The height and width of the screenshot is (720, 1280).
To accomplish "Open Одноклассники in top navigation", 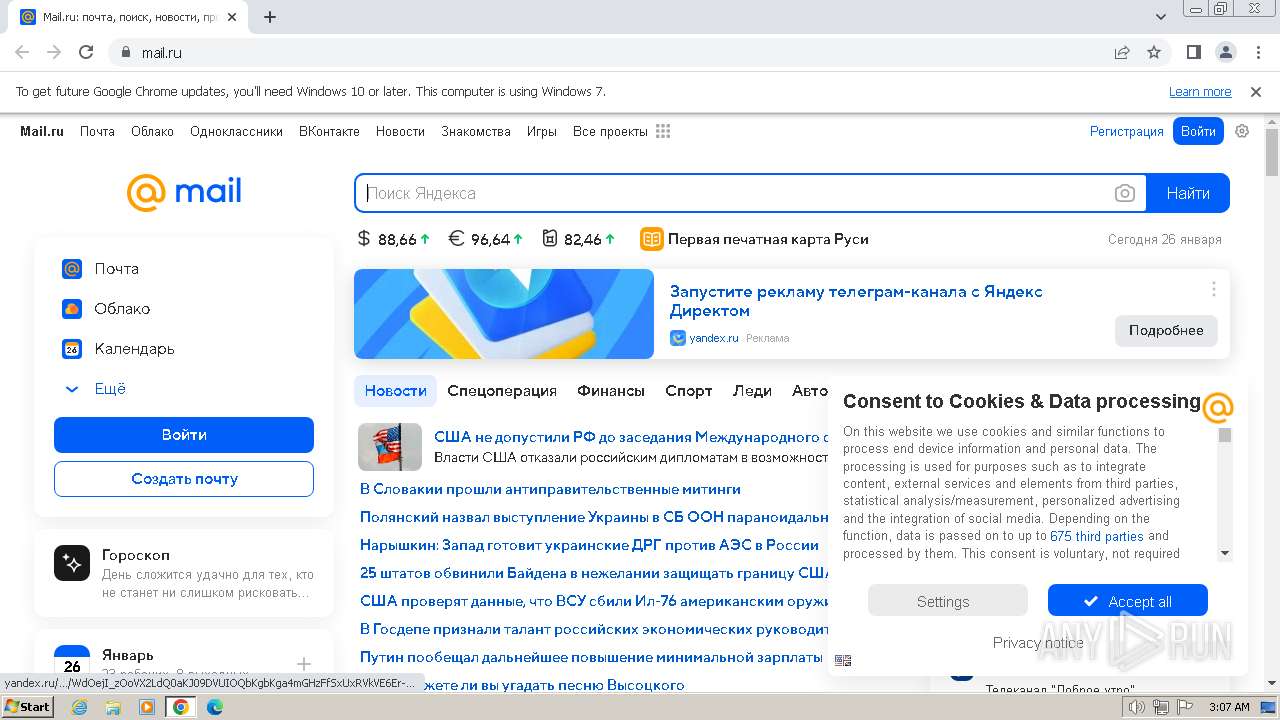I will (x=236, y=131).
